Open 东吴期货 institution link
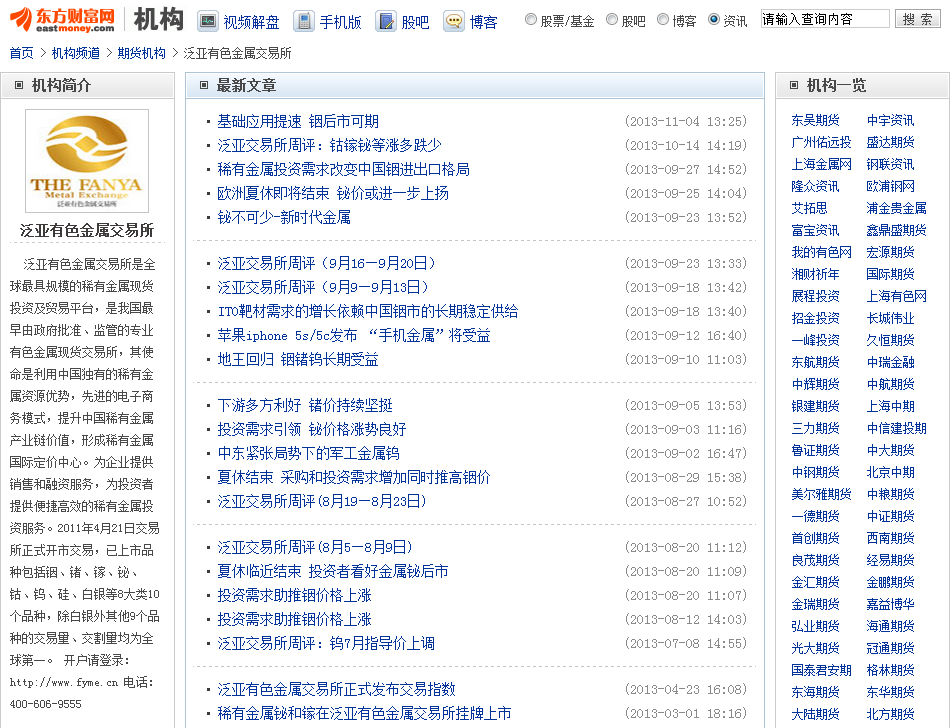 (815, 120)
